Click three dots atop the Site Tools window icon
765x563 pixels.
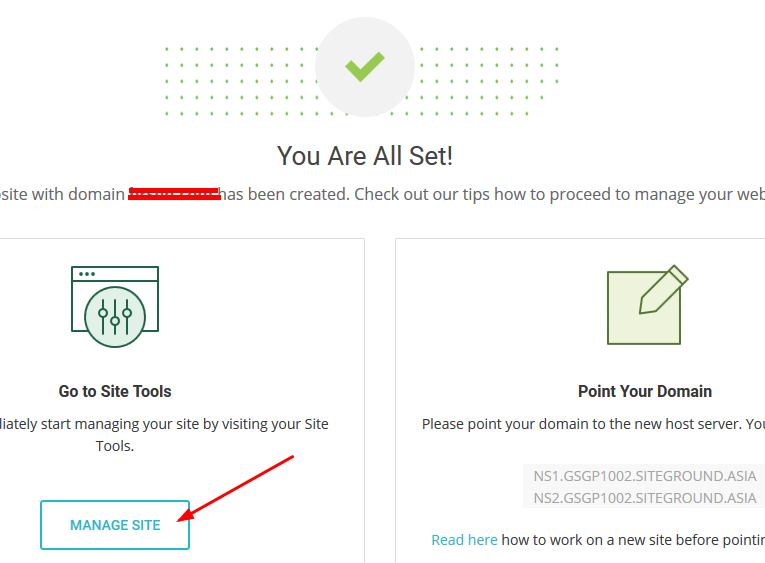pyautogui.click(x=87, y=274)
